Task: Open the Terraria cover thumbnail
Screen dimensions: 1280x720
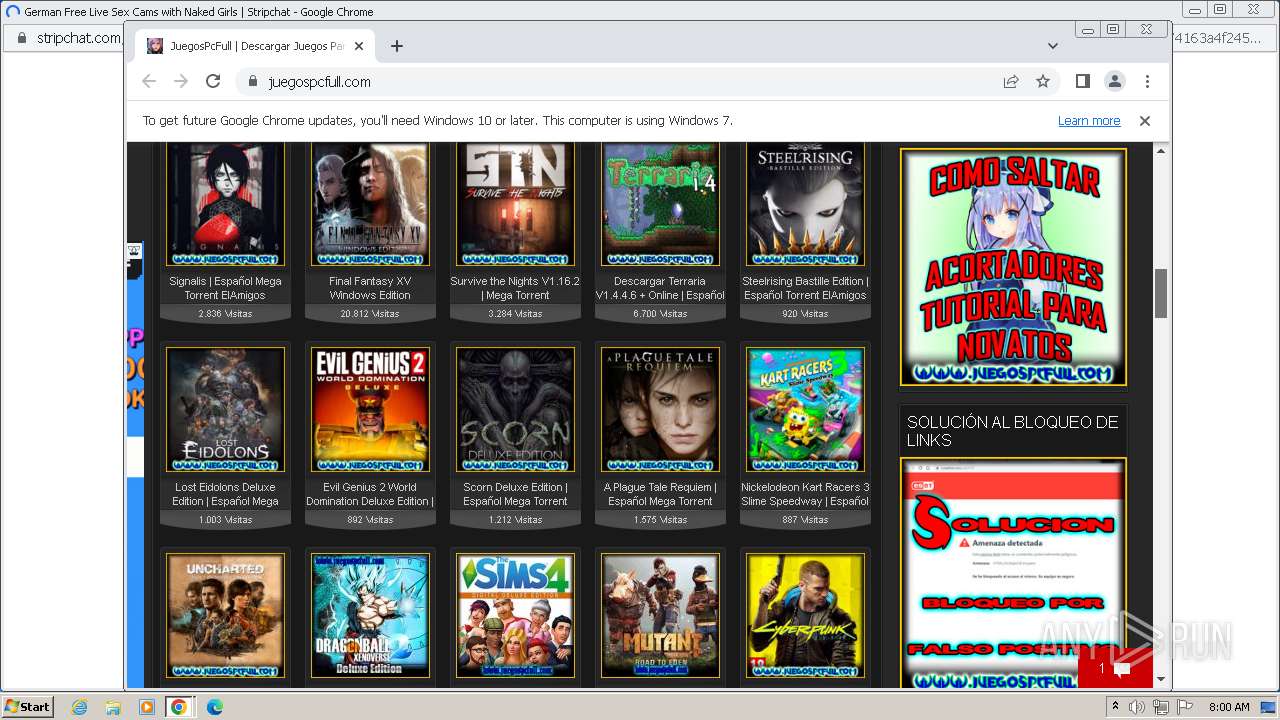Action: coord(660,203)
